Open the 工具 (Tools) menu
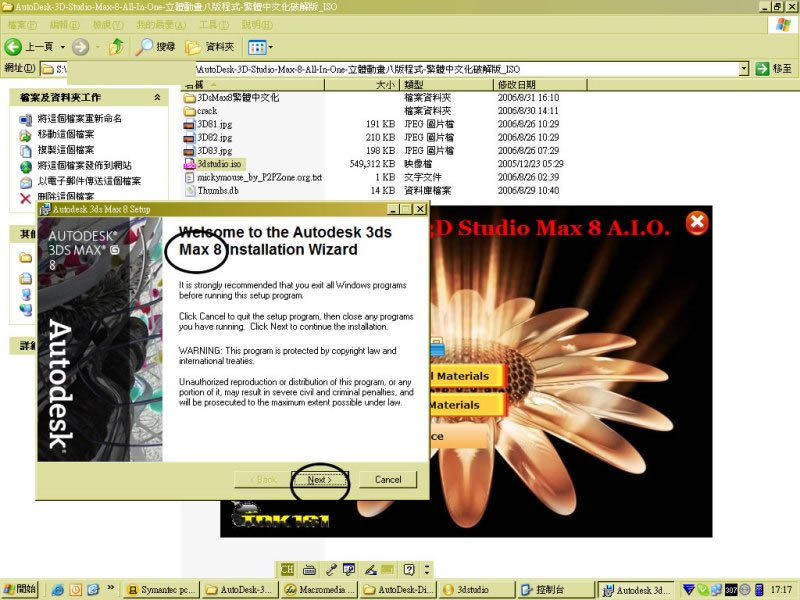The image size is (800, 600). pos(213,23)
